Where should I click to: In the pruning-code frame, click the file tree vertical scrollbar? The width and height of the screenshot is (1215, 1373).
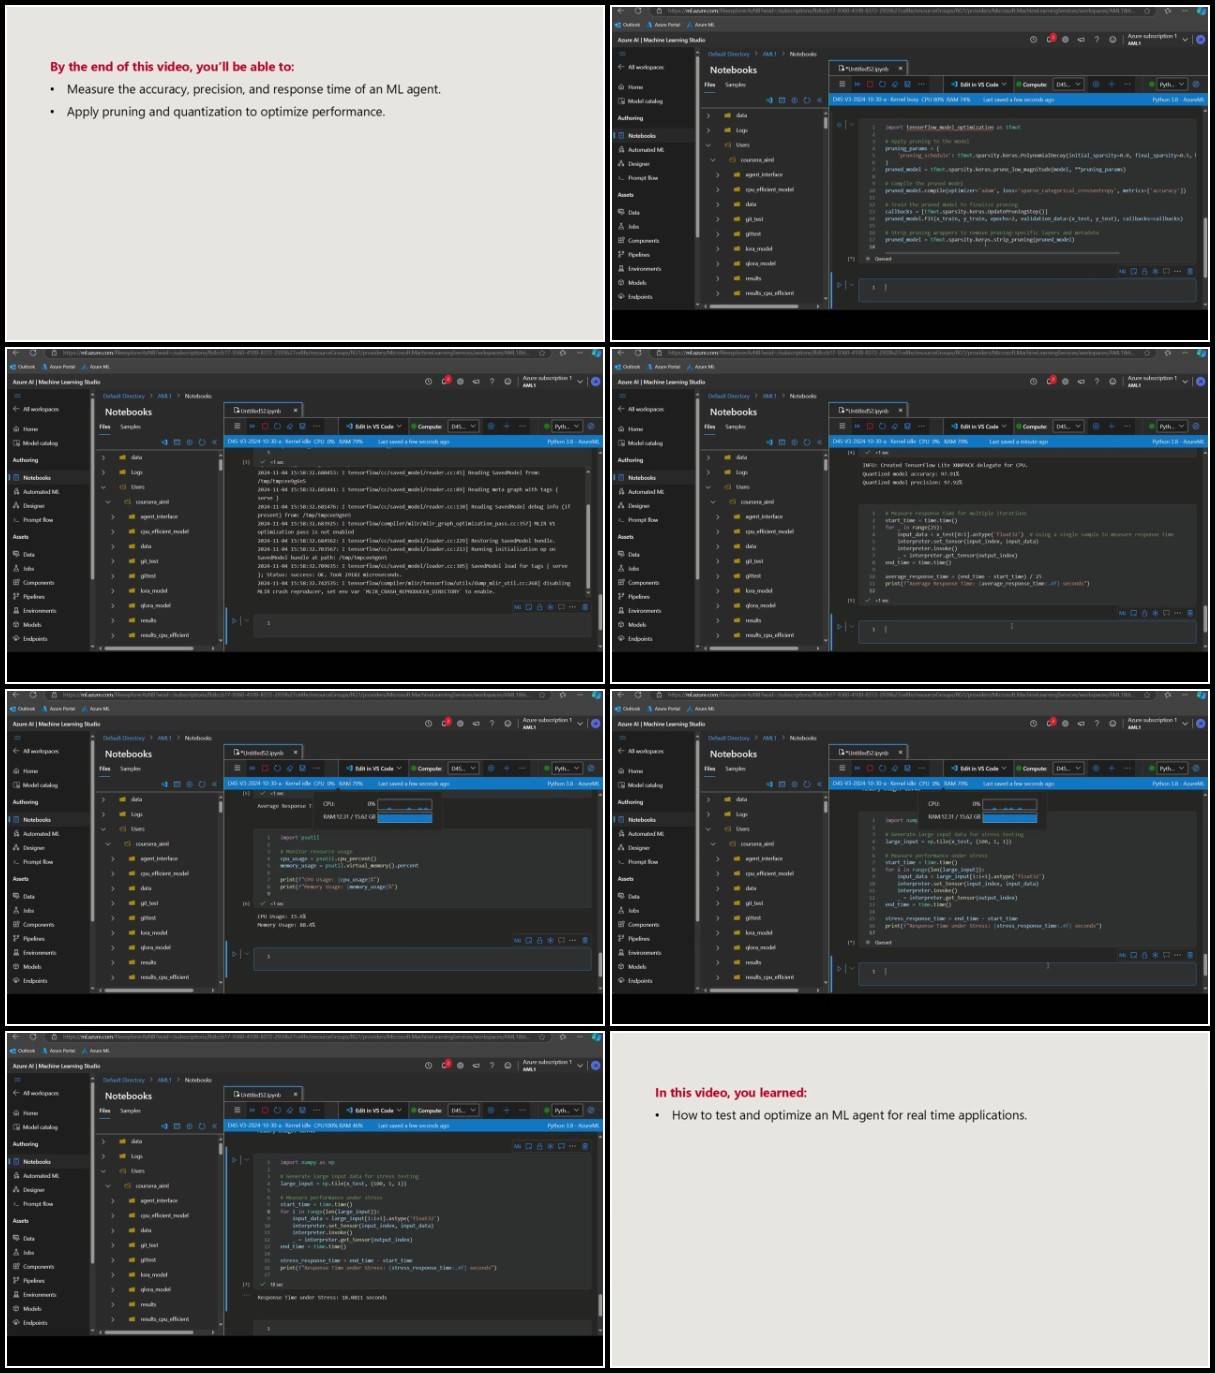[x=825, y=125]
